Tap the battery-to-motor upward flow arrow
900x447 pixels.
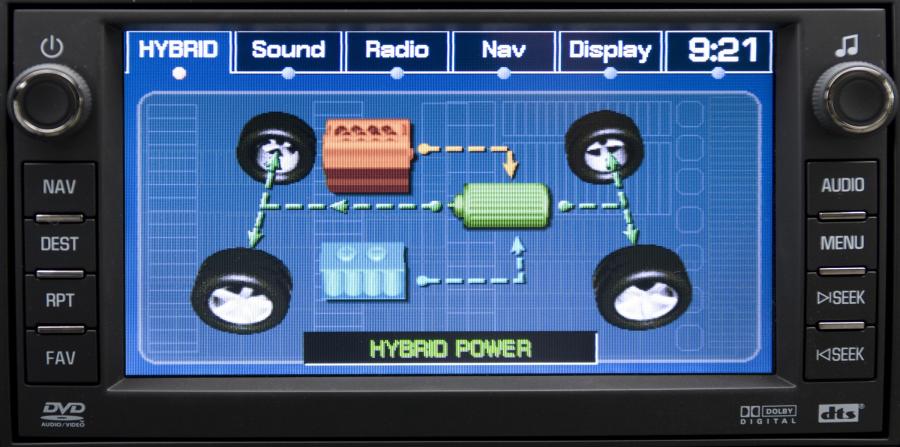pos(471,261)
